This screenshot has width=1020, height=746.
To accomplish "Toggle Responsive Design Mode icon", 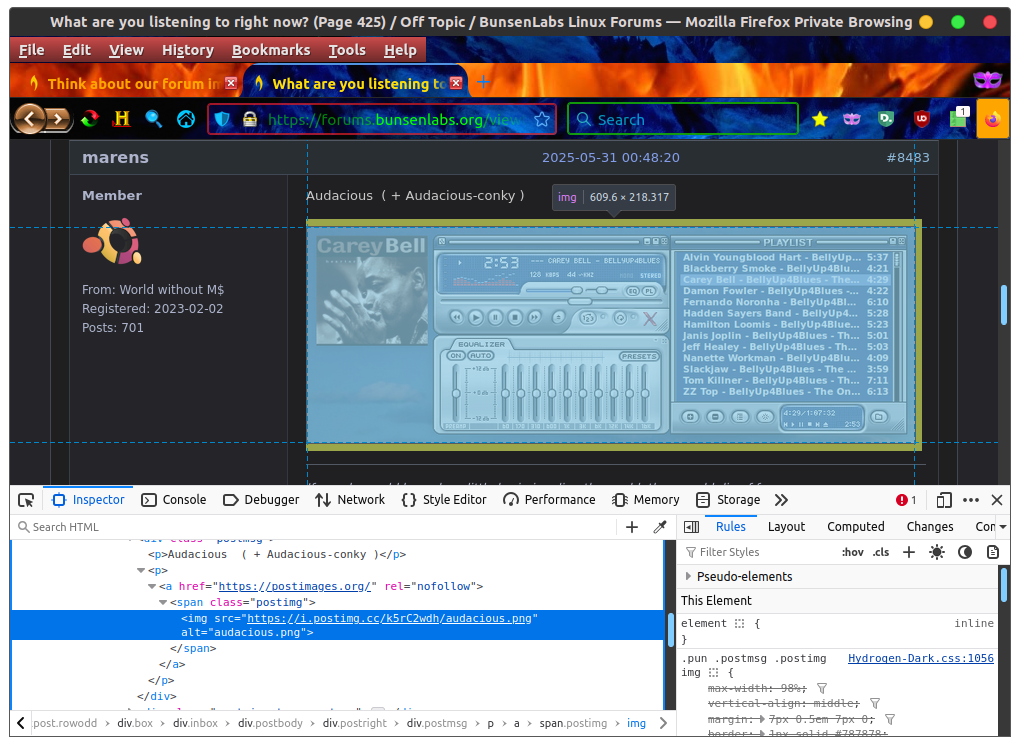I will coord(944,500).
